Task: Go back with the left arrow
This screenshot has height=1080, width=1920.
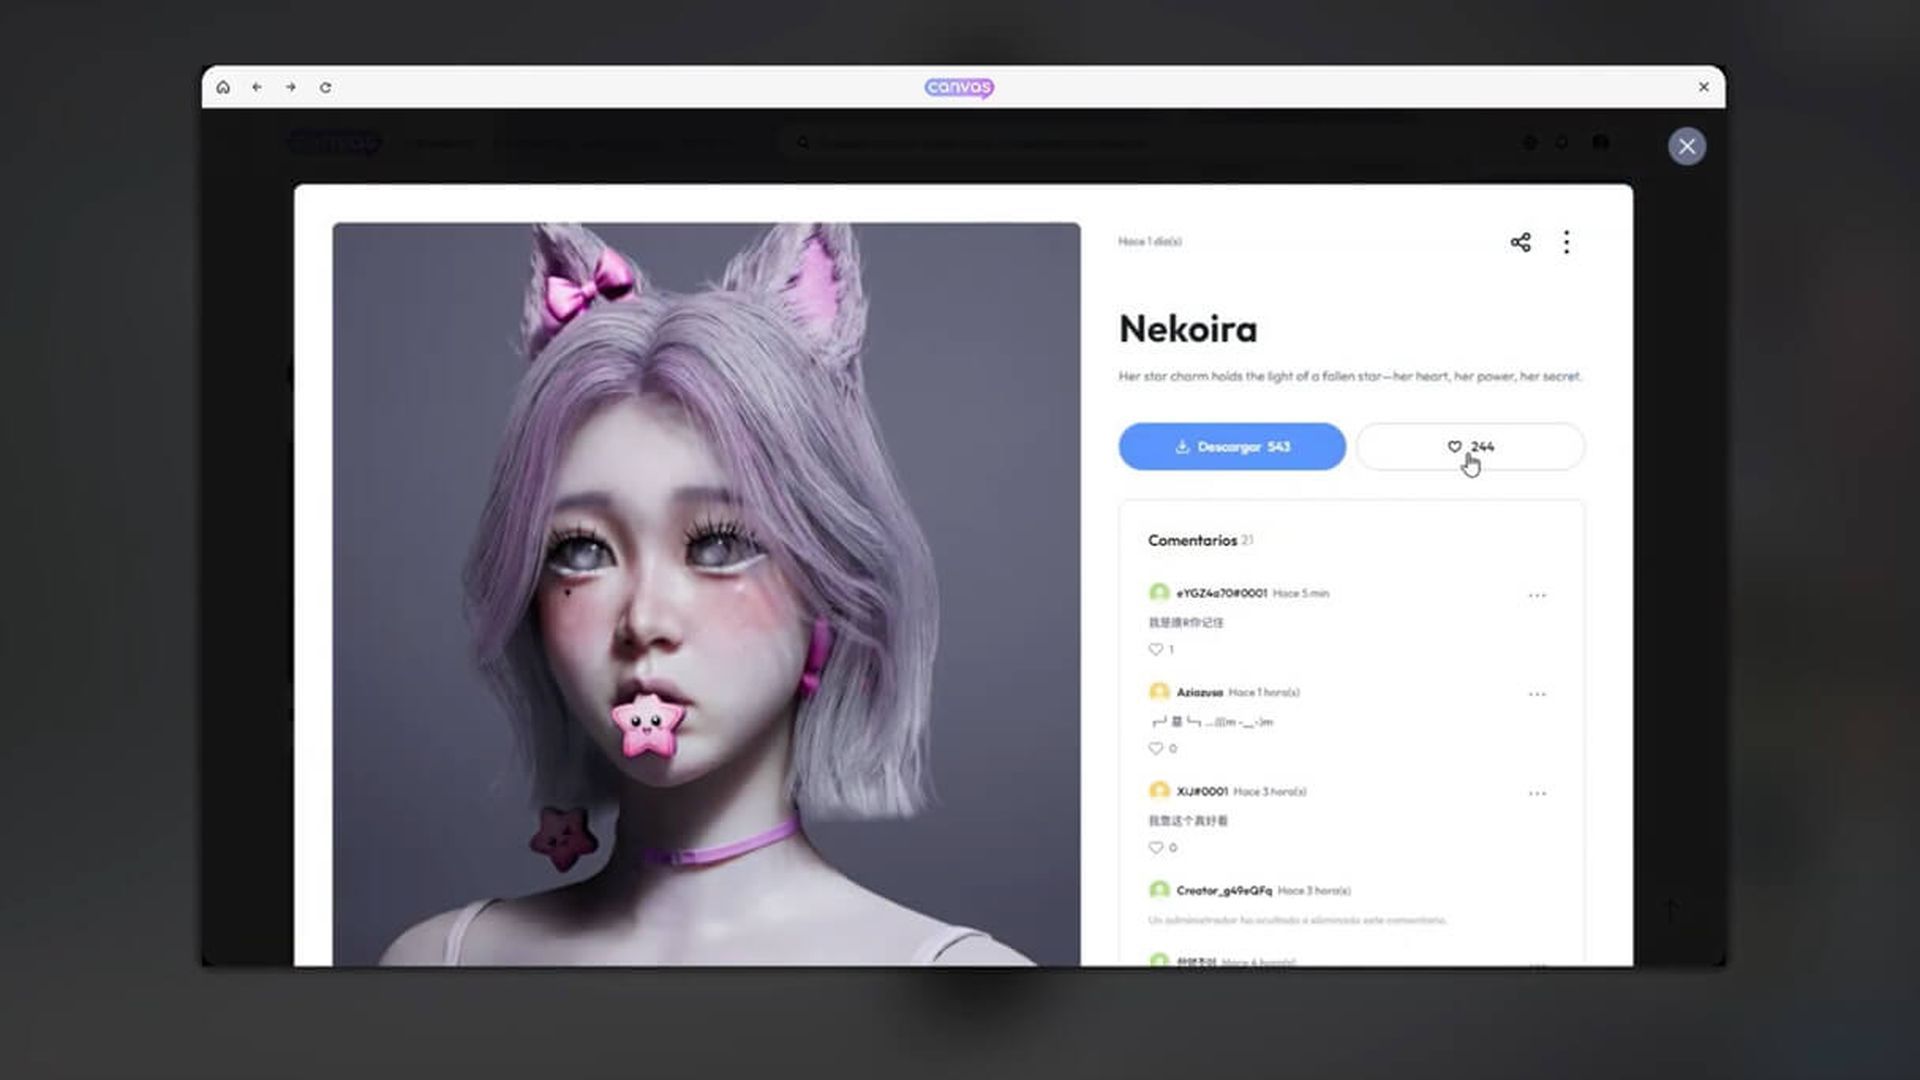Action: [257, 87]
